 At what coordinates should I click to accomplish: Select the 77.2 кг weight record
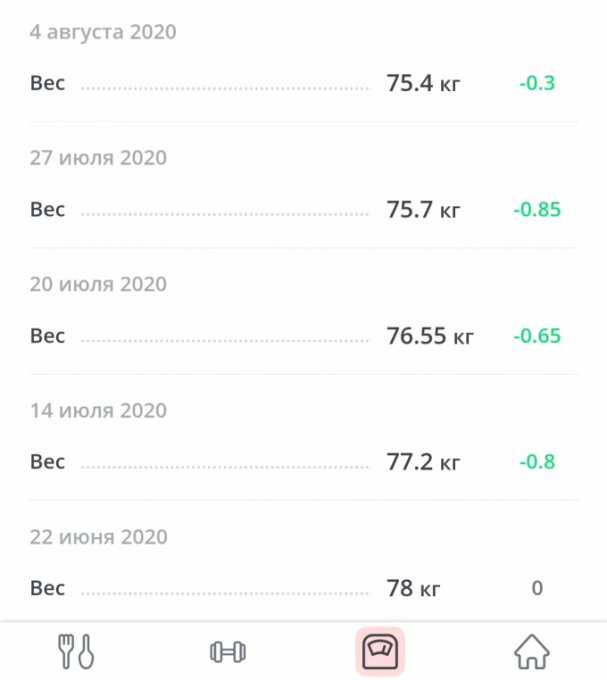(x=423, y=463)
